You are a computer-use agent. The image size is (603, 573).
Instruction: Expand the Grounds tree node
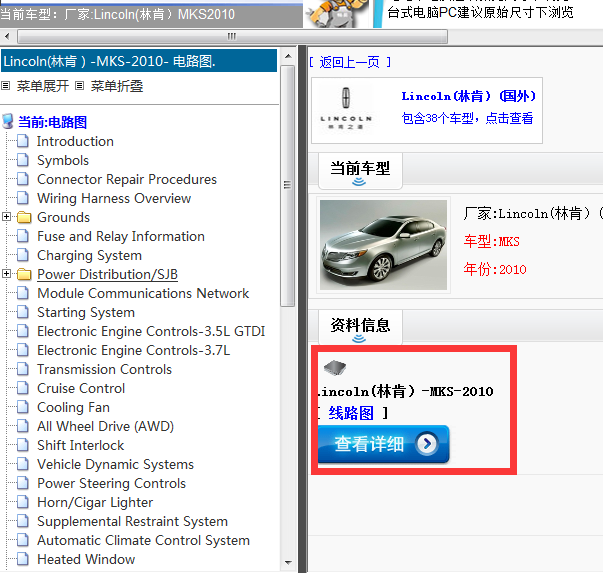click(6, 217)
